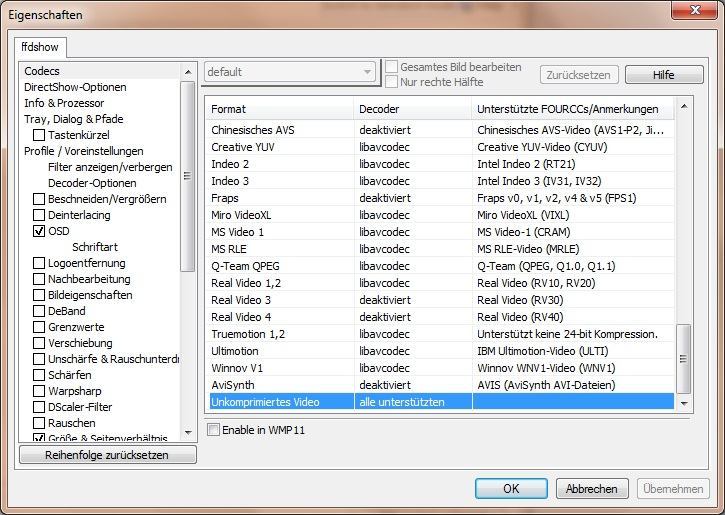Click the Abbrechen button

click(592, 489)
